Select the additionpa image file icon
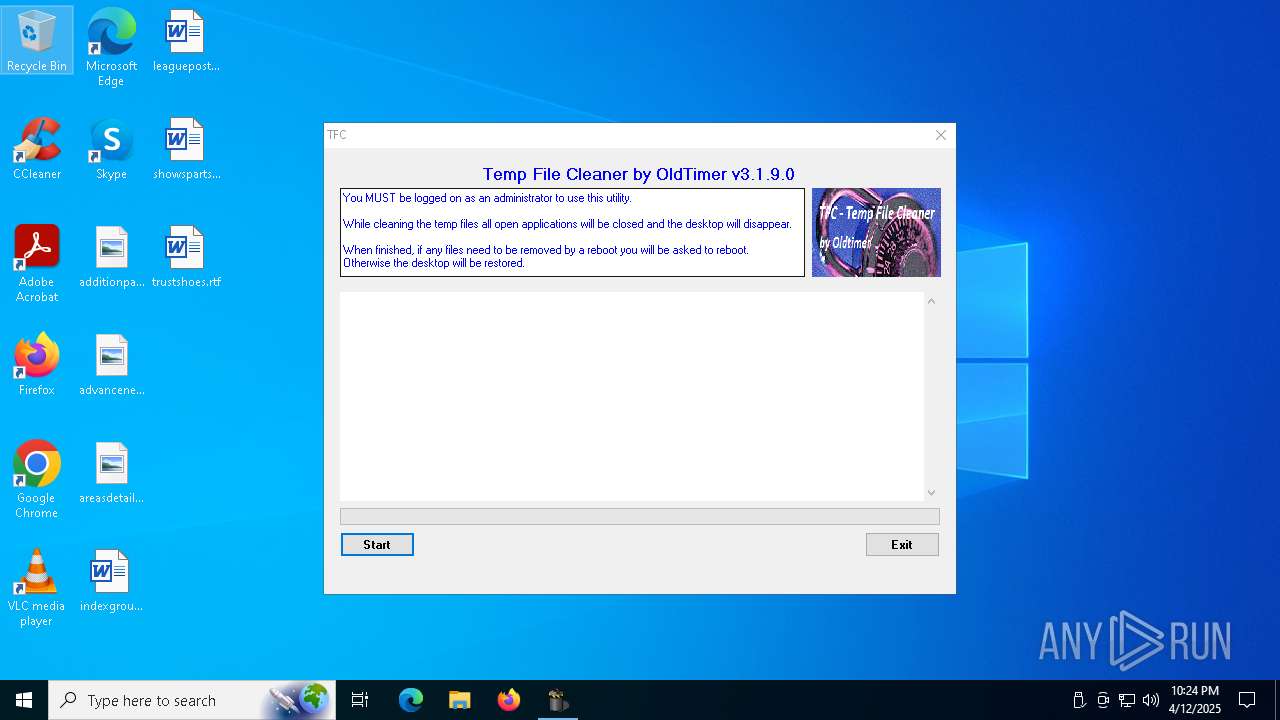 [111, 256]
